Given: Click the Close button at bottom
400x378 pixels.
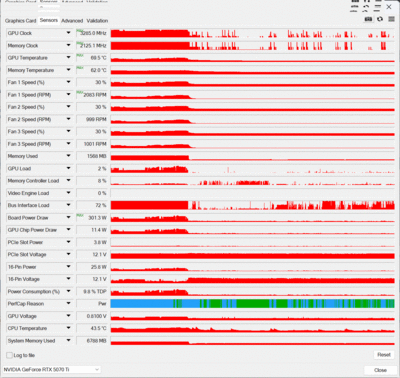Looking at the screenshot, I should pyautogui.click(x=380, y=370).
